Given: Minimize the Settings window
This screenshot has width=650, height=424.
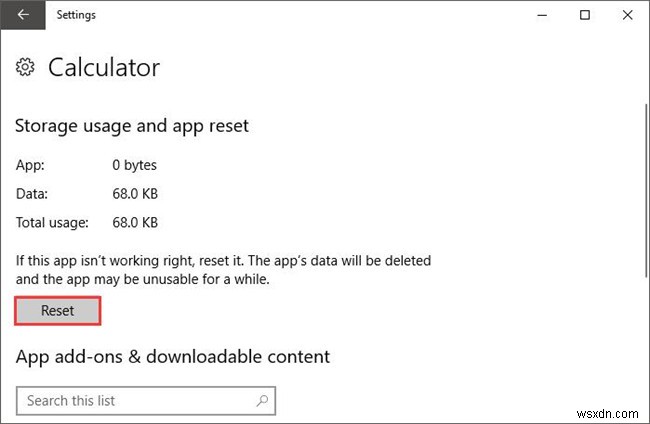Looking at the screenshot, I should pos(541,15).
